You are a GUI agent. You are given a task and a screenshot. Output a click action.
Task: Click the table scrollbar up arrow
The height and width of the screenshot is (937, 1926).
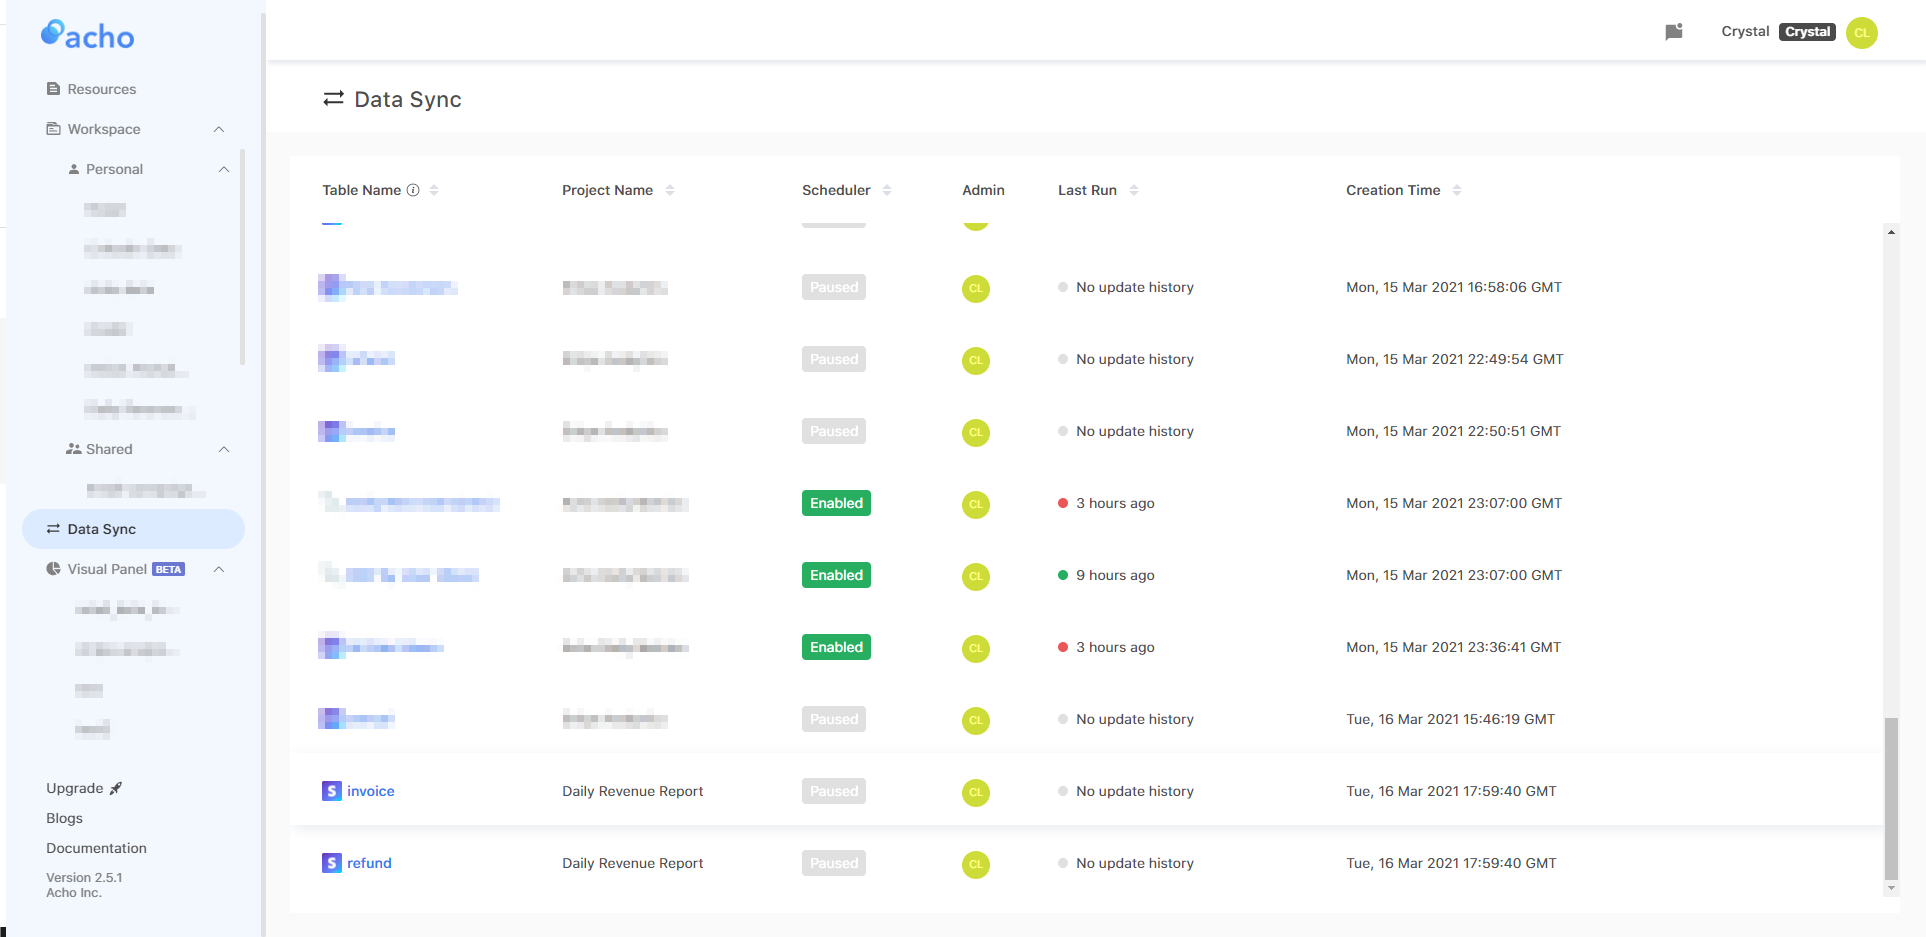(x=1890, y=232)
